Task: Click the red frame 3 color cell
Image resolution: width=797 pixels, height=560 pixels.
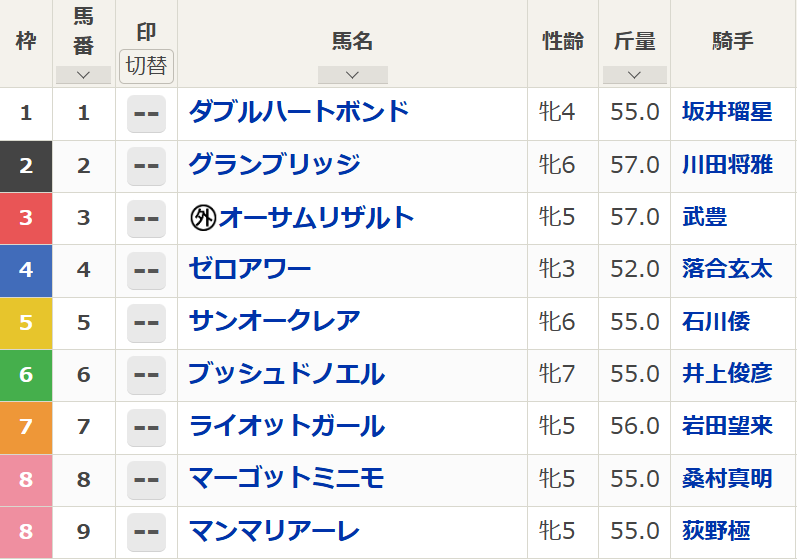Action: (26, 219)
